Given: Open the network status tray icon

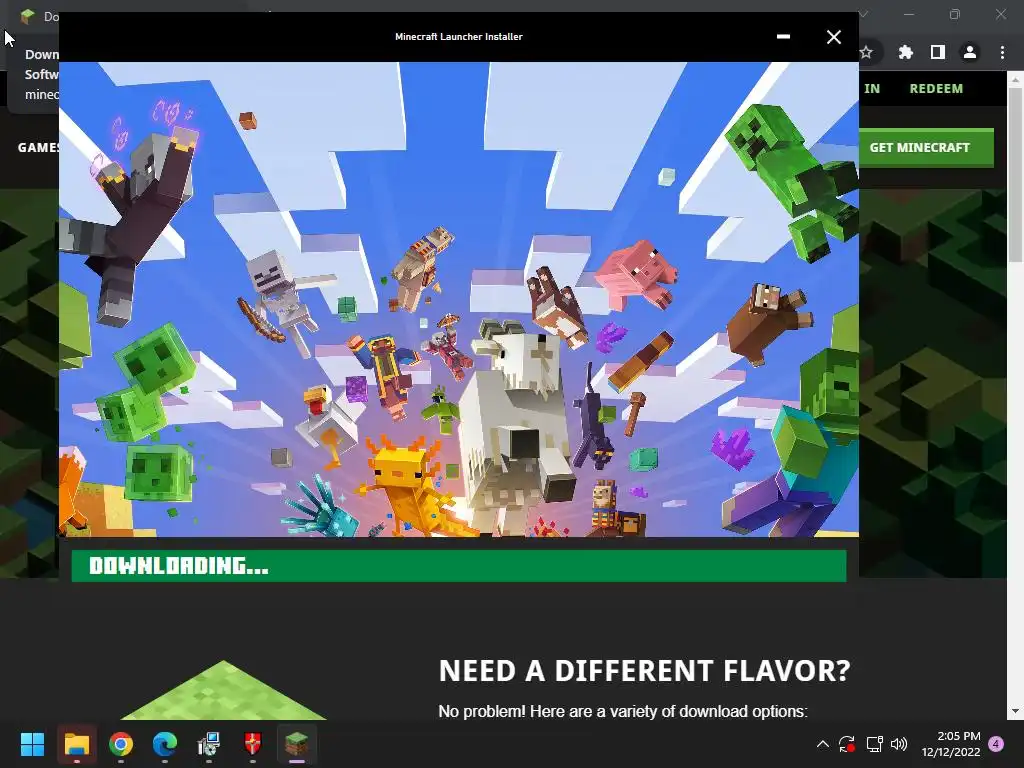Looking at the screenshot, I should click(874, 744).
